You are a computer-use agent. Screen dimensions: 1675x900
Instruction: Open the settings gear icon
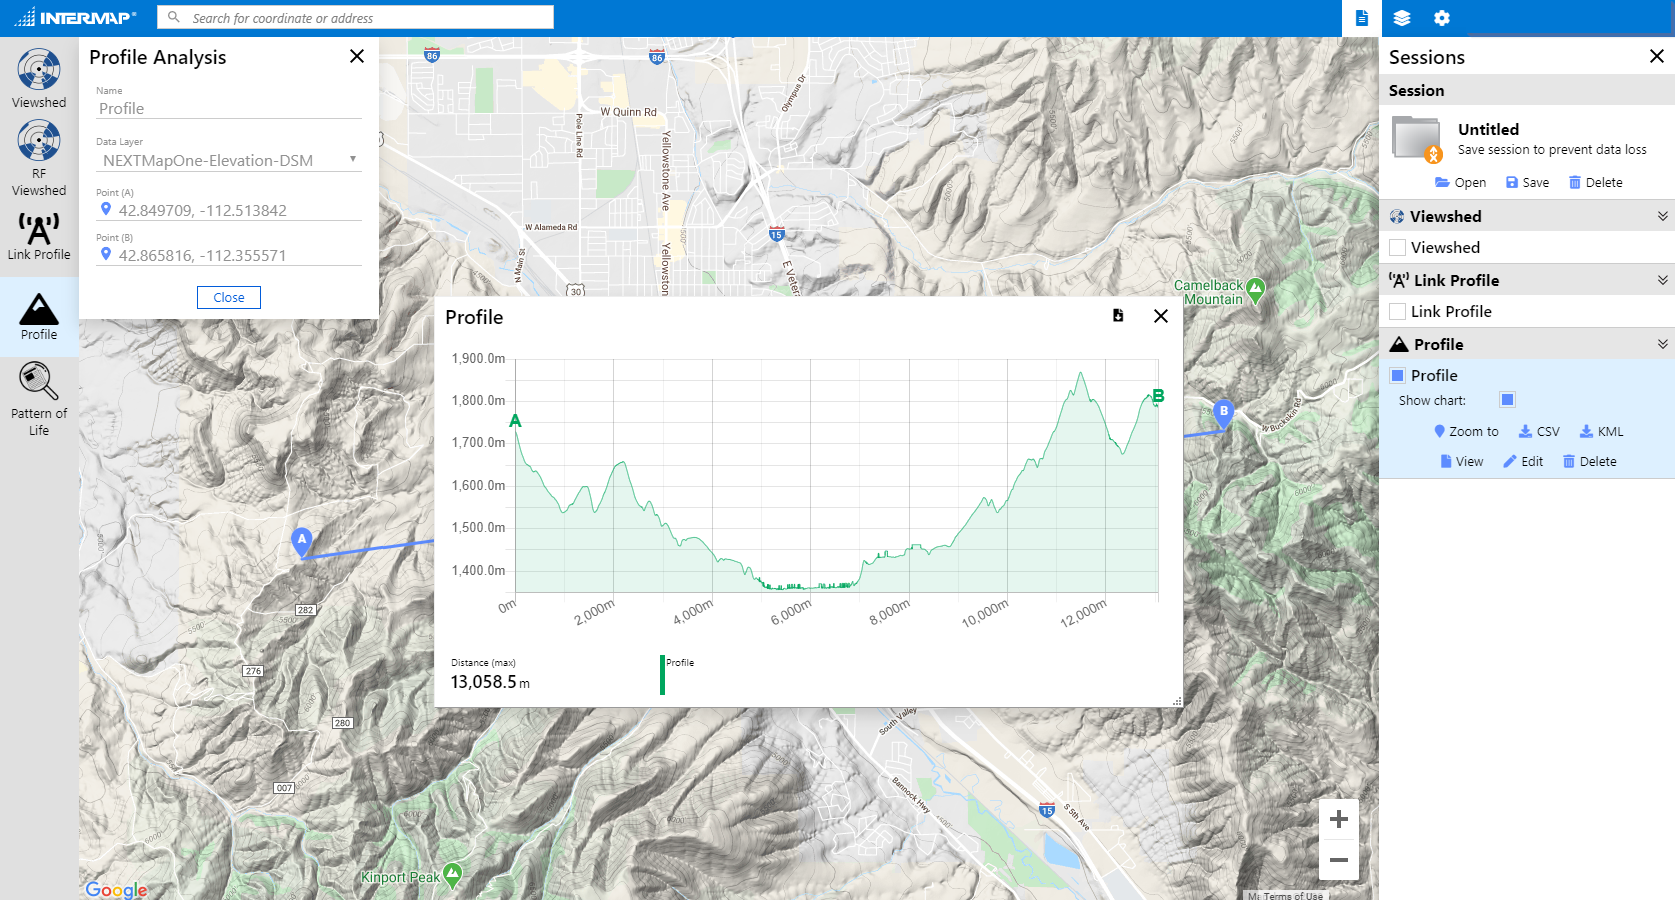1441,17
